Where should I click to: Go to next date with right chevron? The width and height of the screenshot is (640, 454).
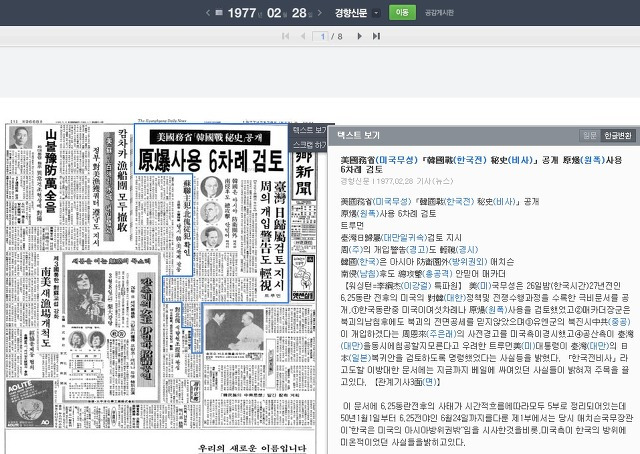pyautogui.click(x=320, y=13)
